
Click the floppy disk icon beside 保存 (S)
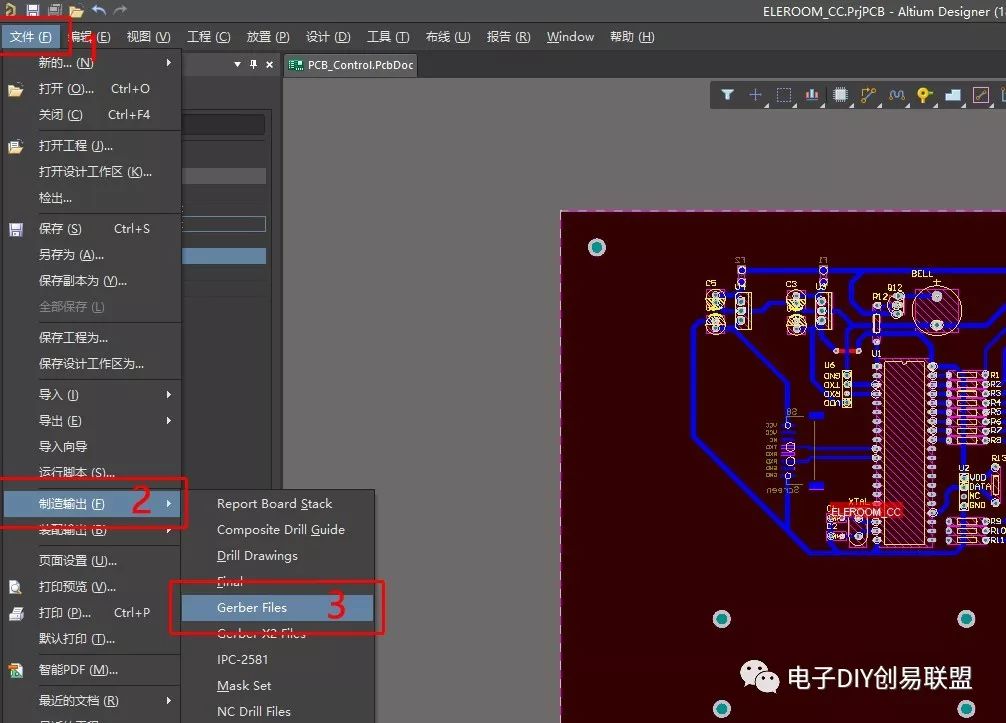coord(15,229)
